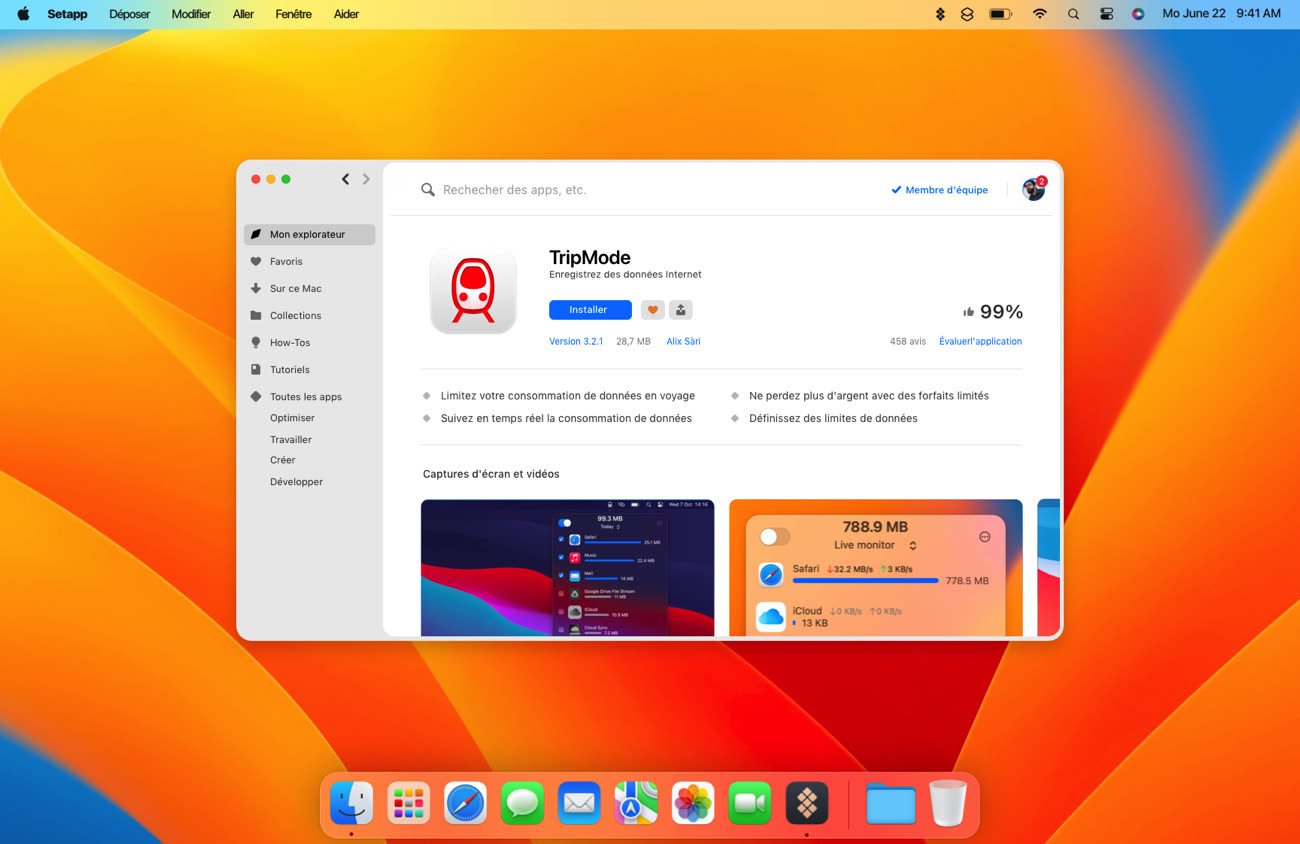Open Safari from the Dock

[466, 803]
